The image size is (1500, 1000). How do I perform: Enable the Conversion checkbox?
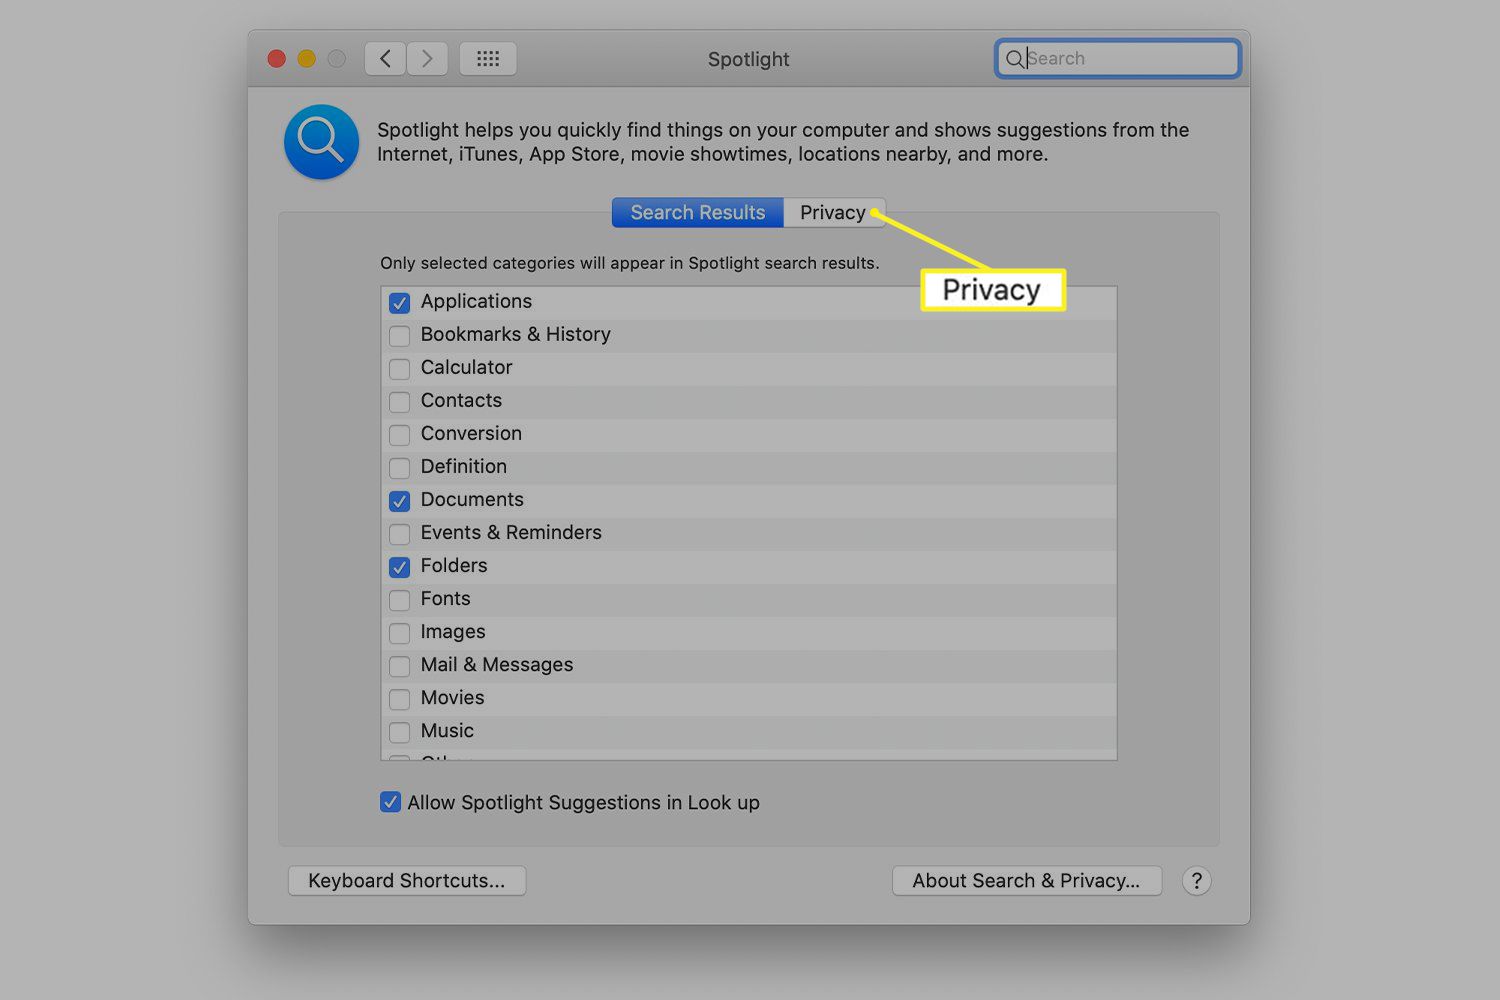click(x=399, y=434)
